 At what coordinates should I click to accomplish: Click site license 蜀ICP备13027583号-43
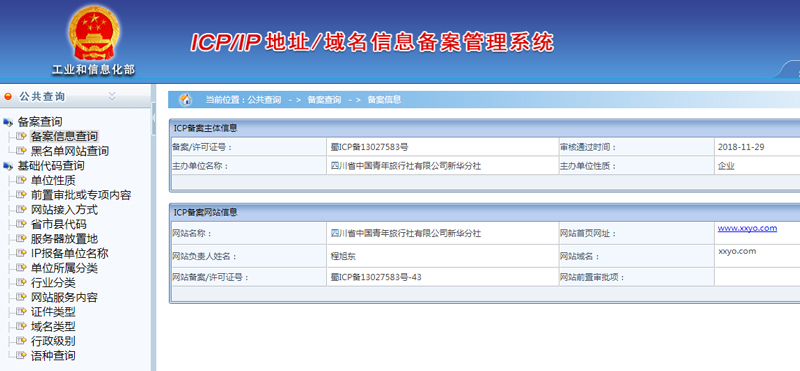pos(376,277)
